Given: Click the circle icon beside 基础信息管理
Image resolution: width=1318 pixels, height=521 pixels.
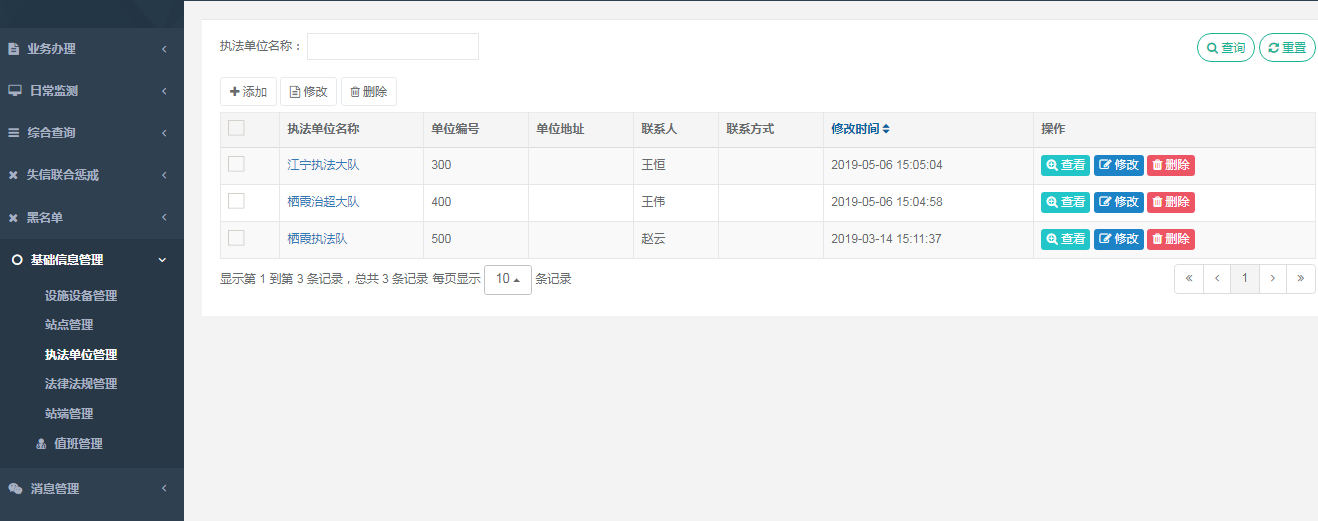Looking at the screenshot, I should (17, 260).
